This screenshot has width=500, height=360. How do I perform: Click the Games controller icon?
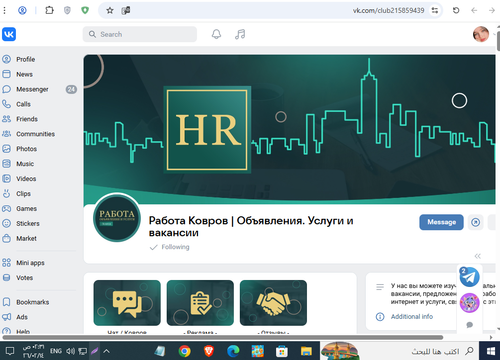click(x=6, y=209)
